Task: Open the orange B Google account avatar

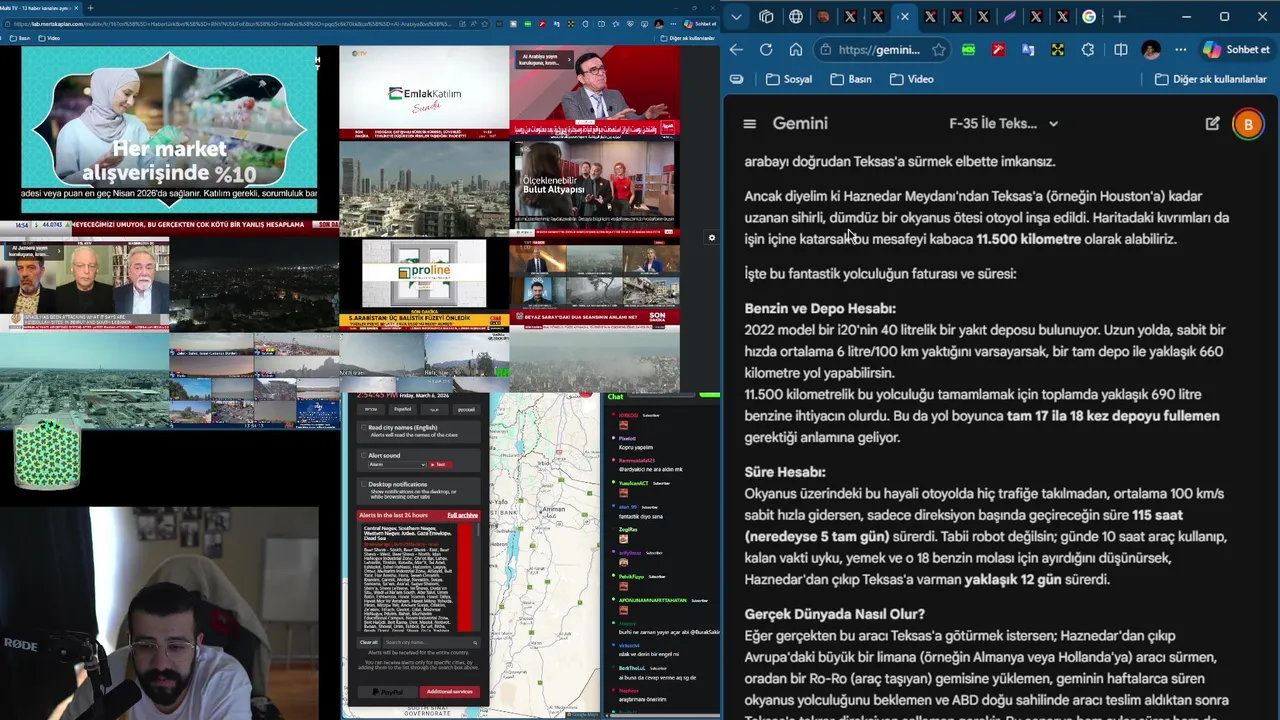Action: [x=1247, y=125]
